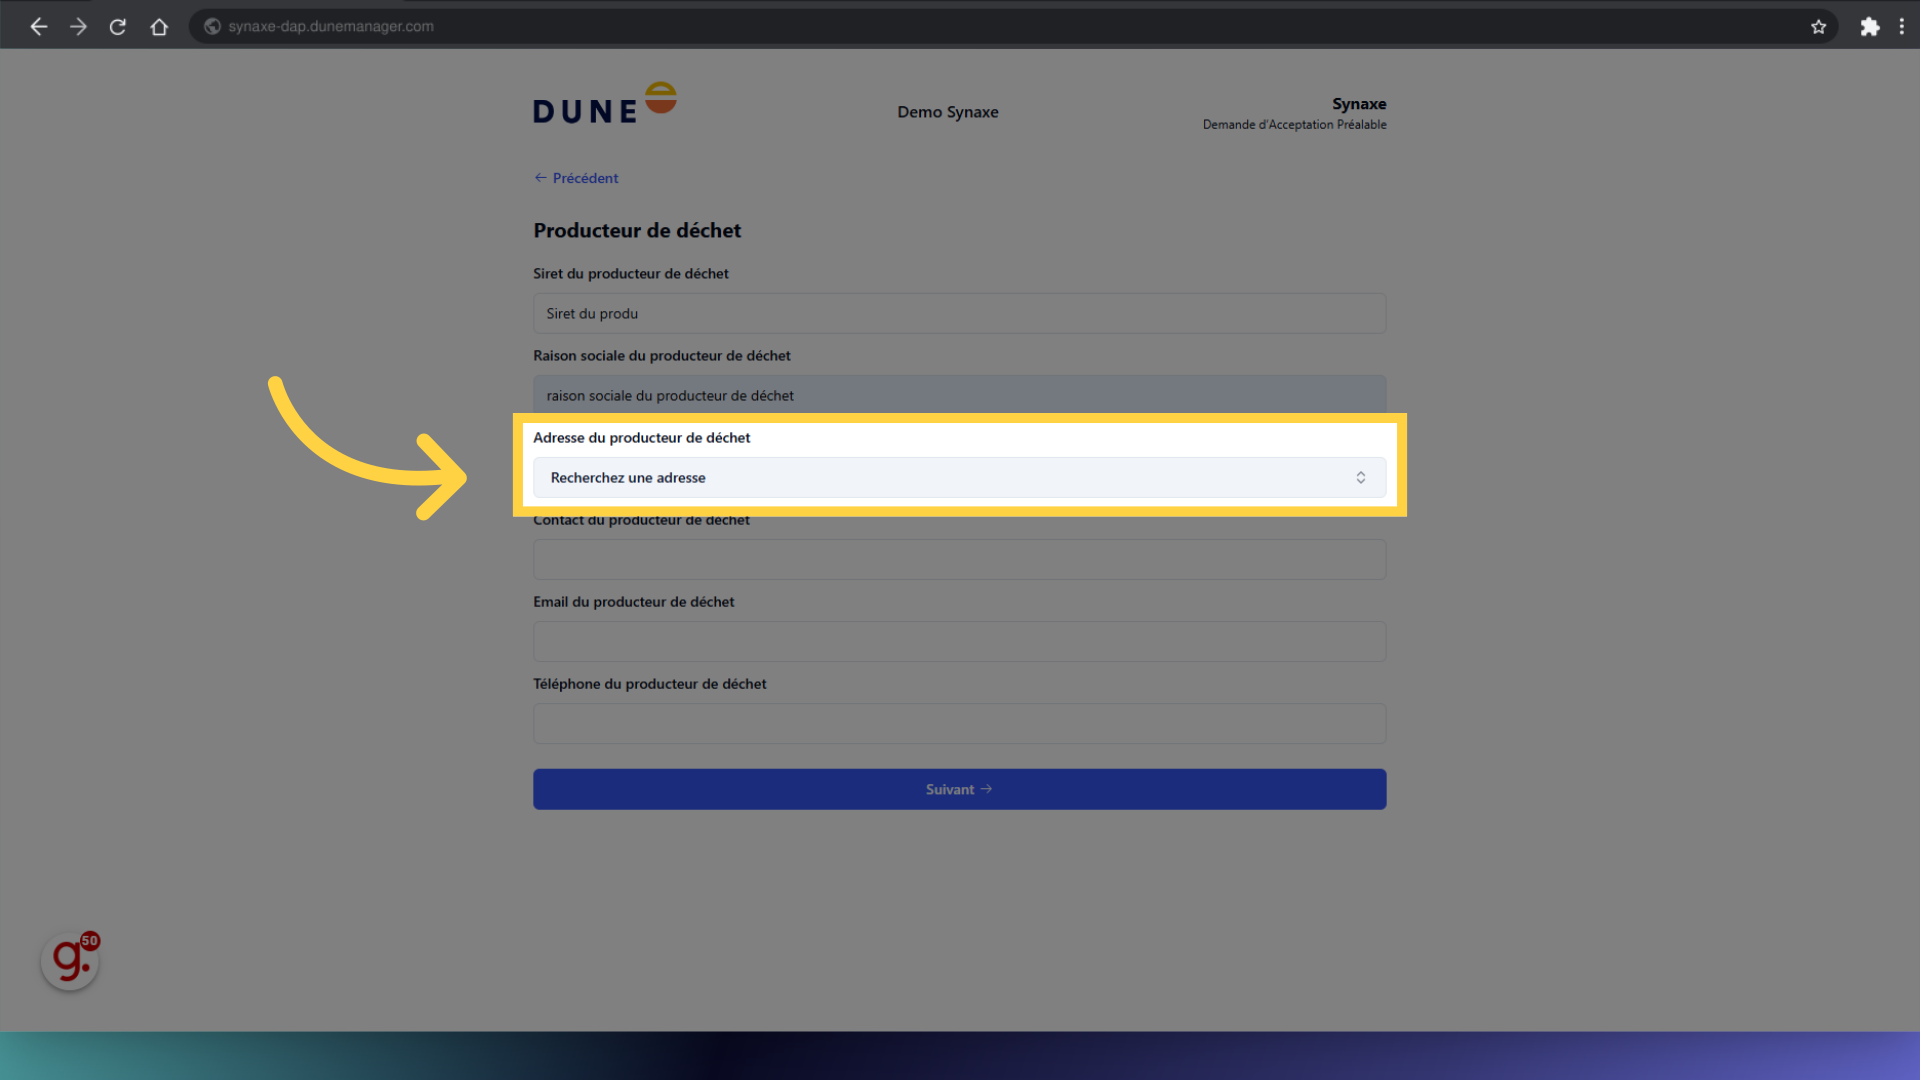The height and width of the screenshot is (1080, 1920).
Task: Open the site information icon in the address bar
Action: [x=211, y=26]
